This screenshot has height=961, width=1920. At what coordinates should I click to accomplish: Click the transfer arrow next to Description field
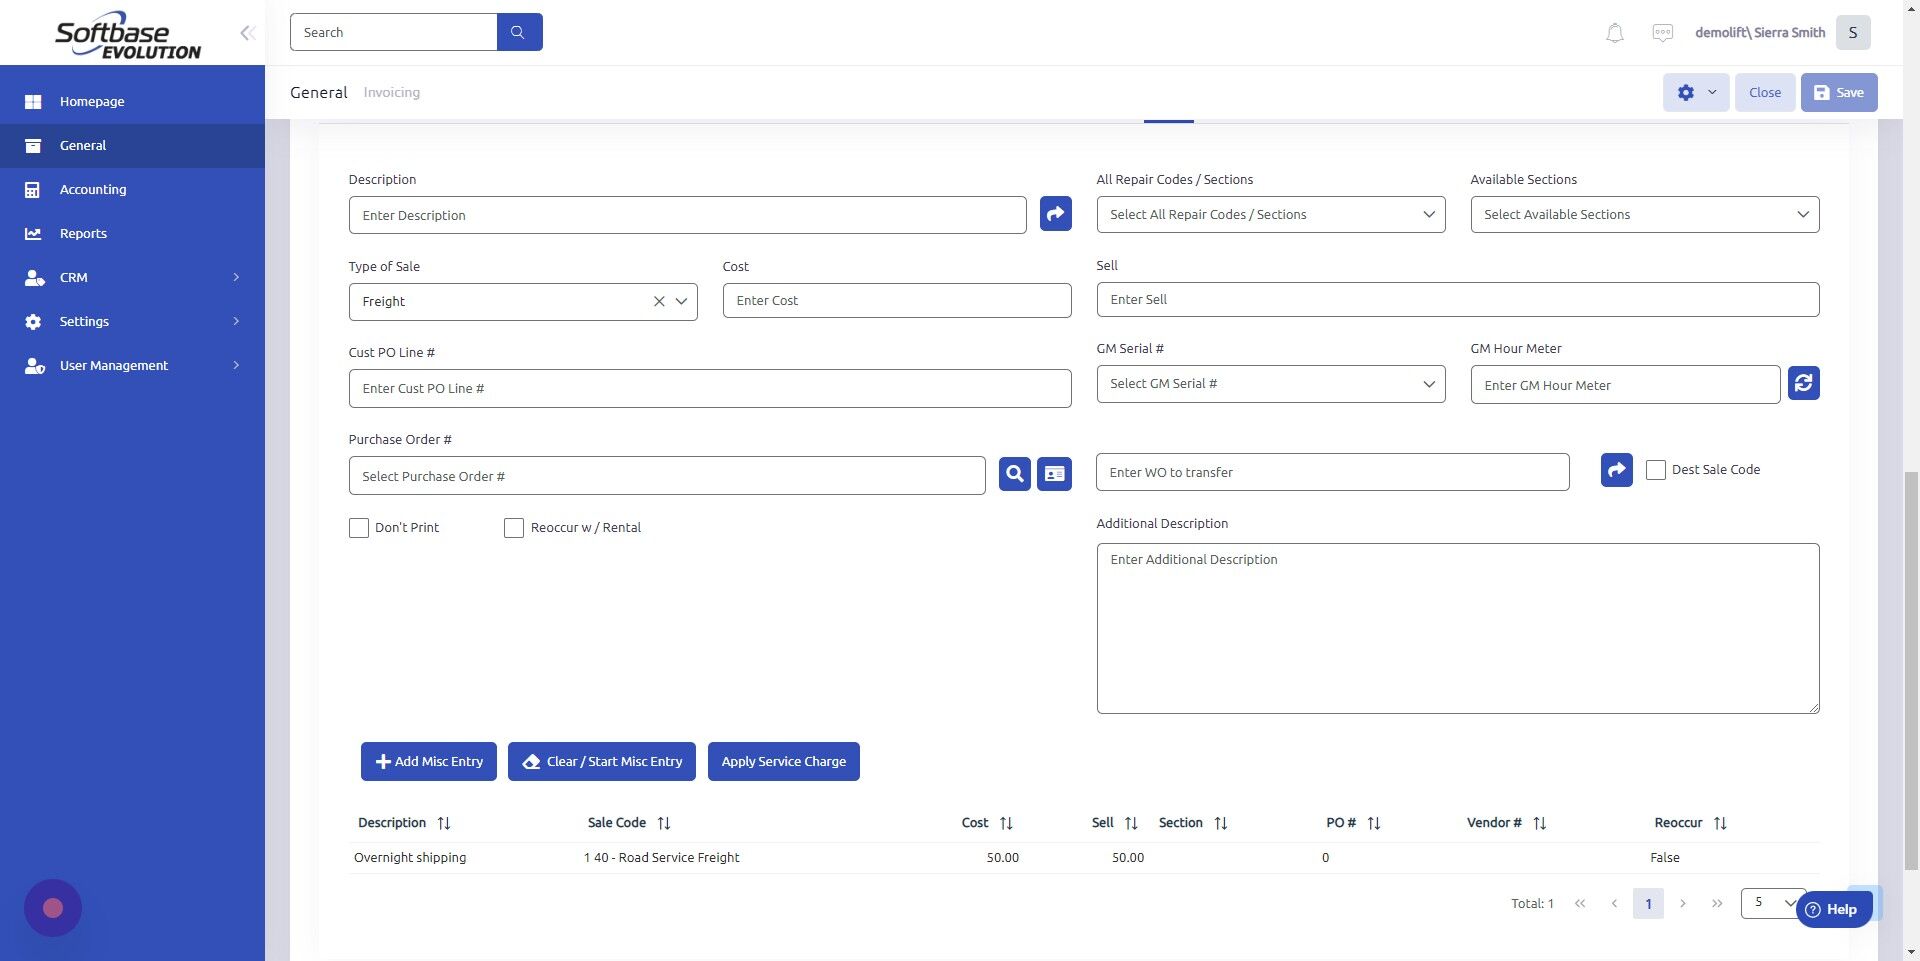pyautogui.click(x=1054, y=214)
